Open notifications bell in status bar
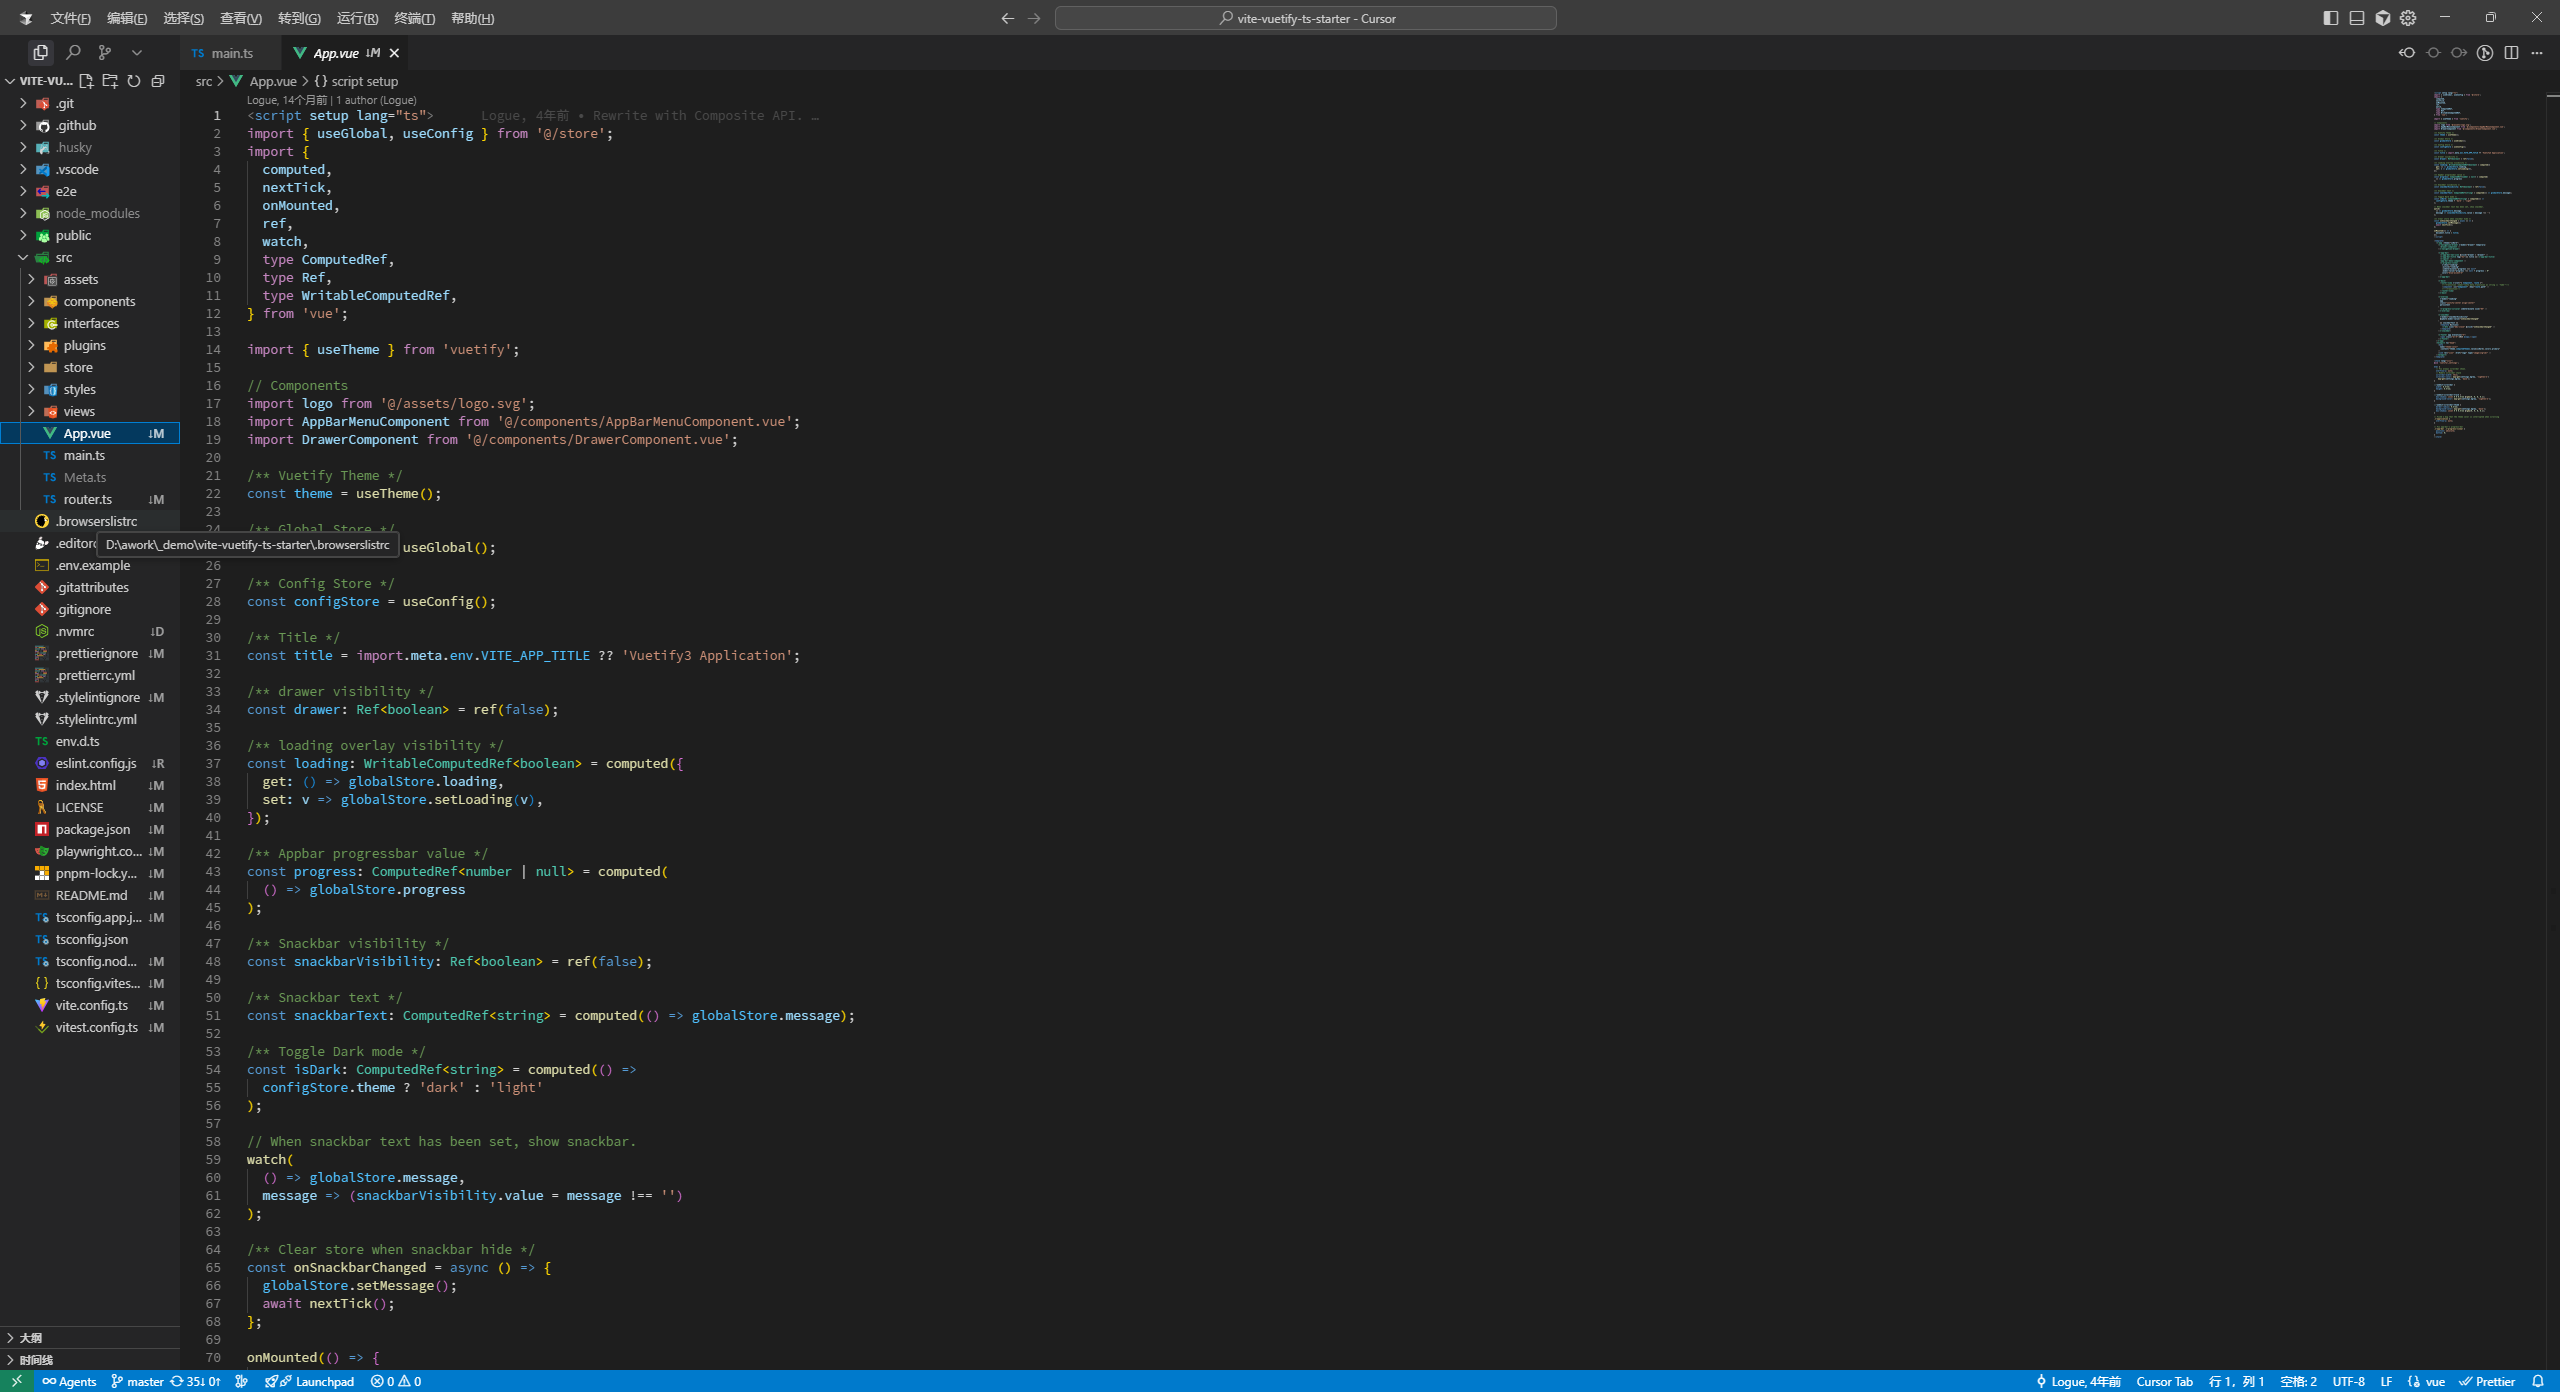 pos(2538,1381)
